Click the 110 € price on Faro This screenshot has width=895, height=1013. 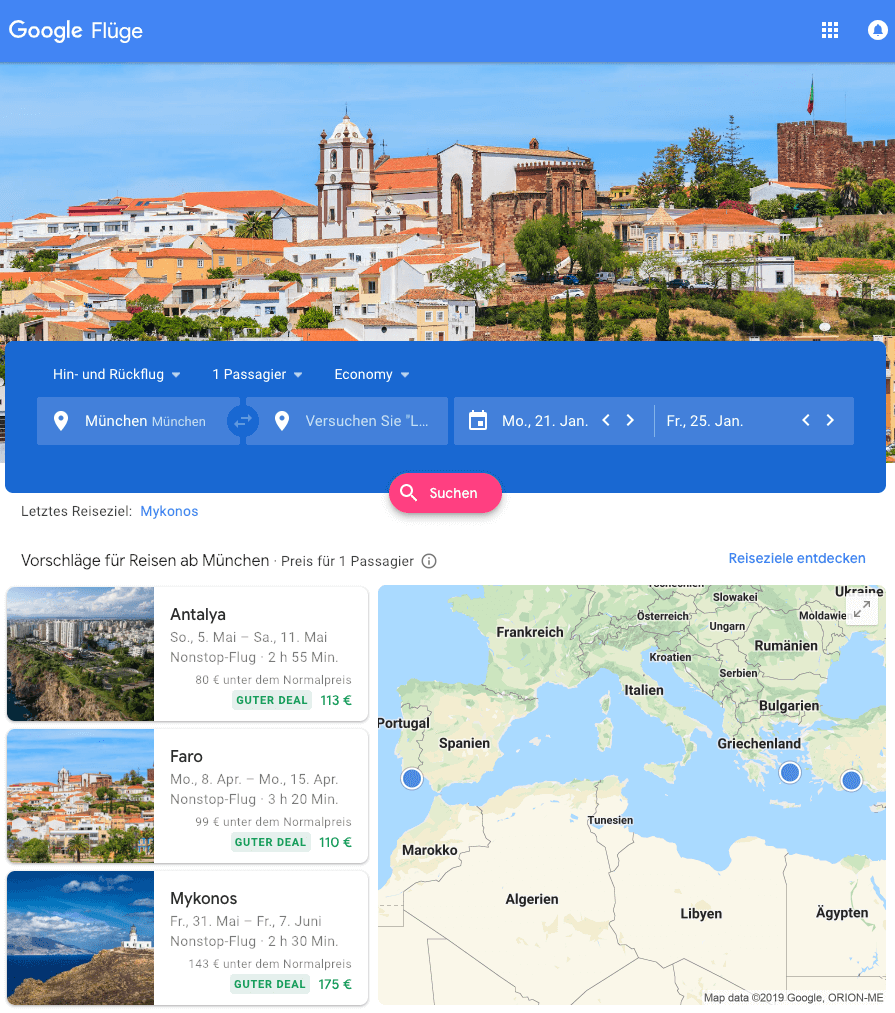point(335,842)
